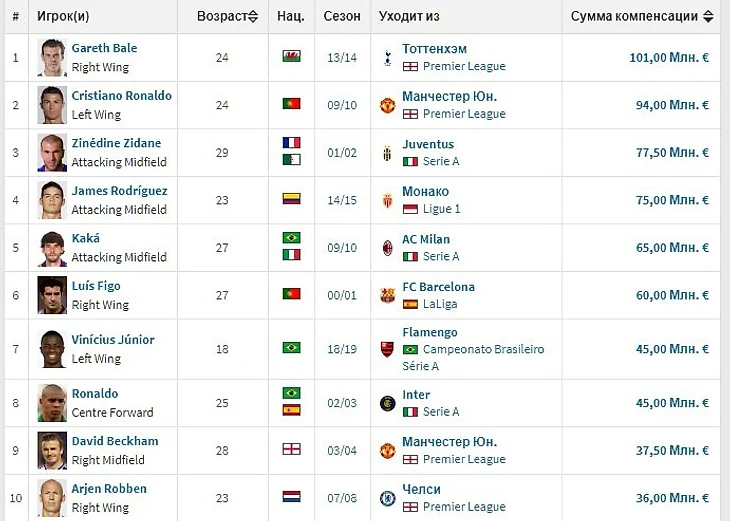Viewport: 730px width, 521px height.
Task: Click the Inter club crest icon
Action: tap(387, 403)
